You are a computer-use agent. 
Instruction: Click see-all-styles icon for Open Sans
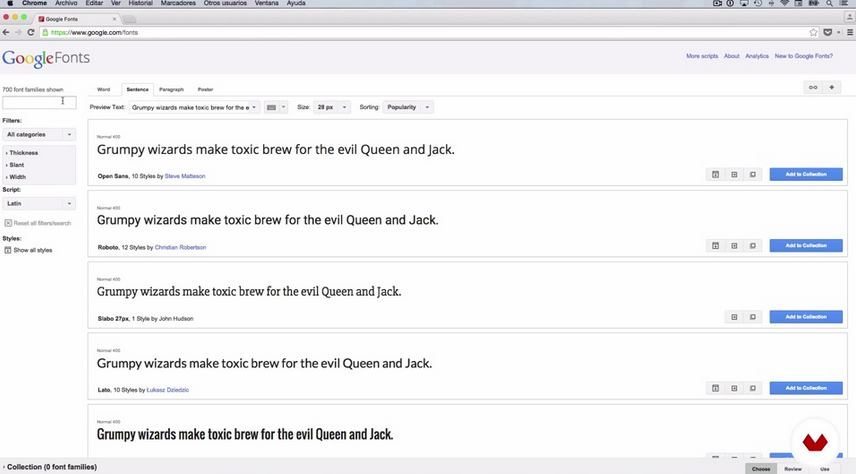[716, 175]
